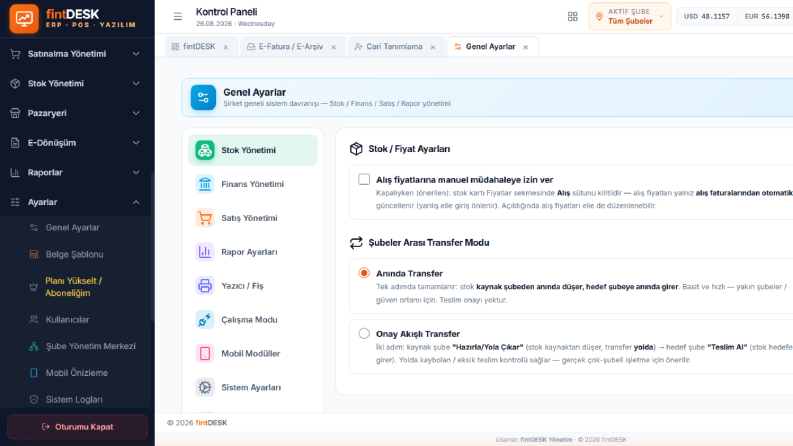Expand Stok Yönetimi sidebar chevron
The image size is (793, 446).
[136, 83]
